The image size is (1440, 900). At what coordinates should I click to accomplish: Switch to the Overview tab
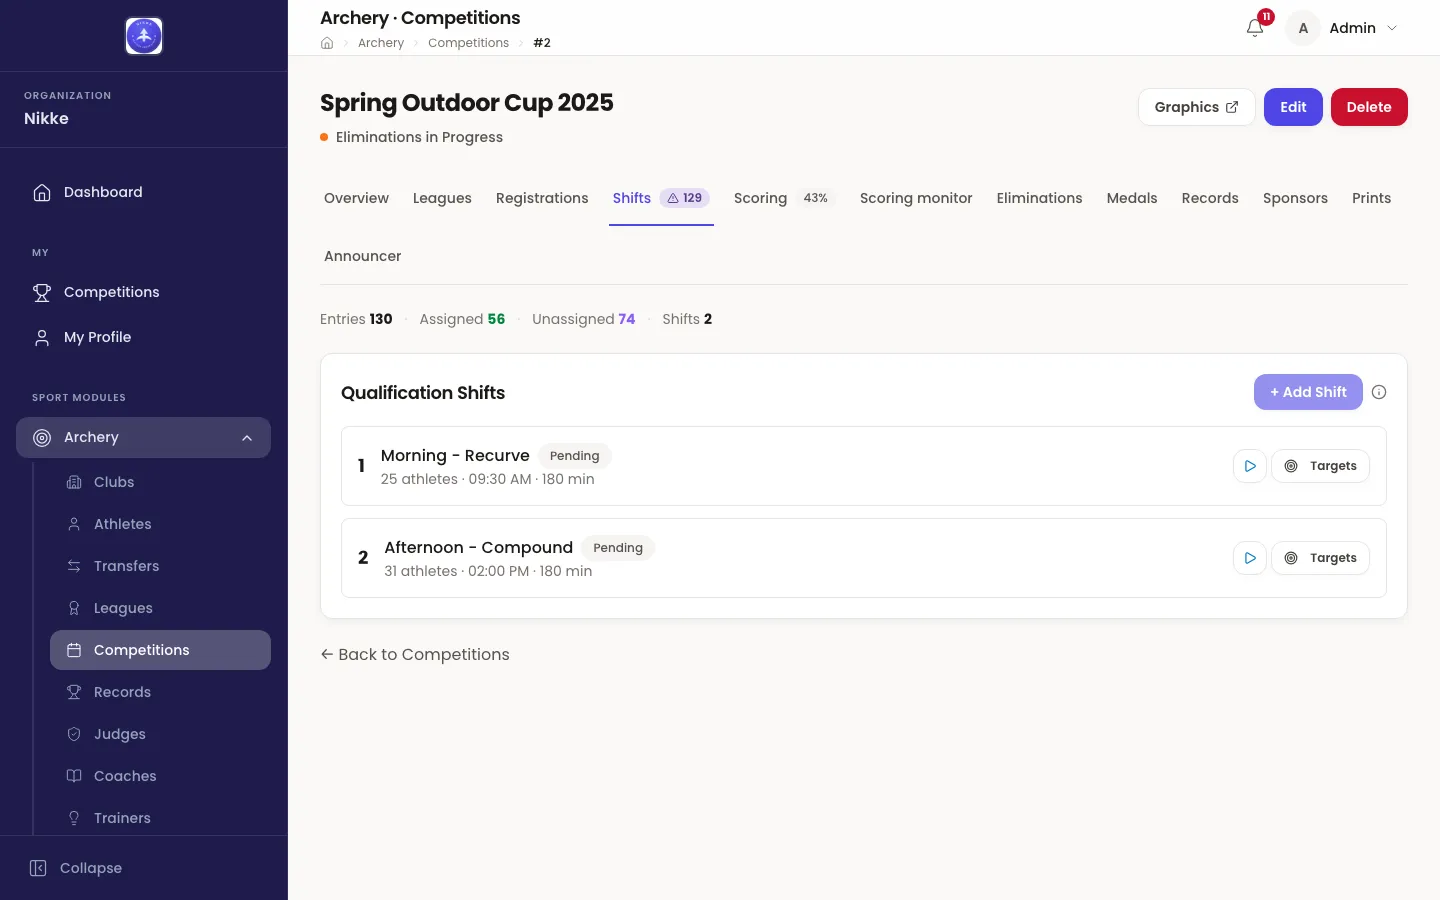(x=356, y=198)
